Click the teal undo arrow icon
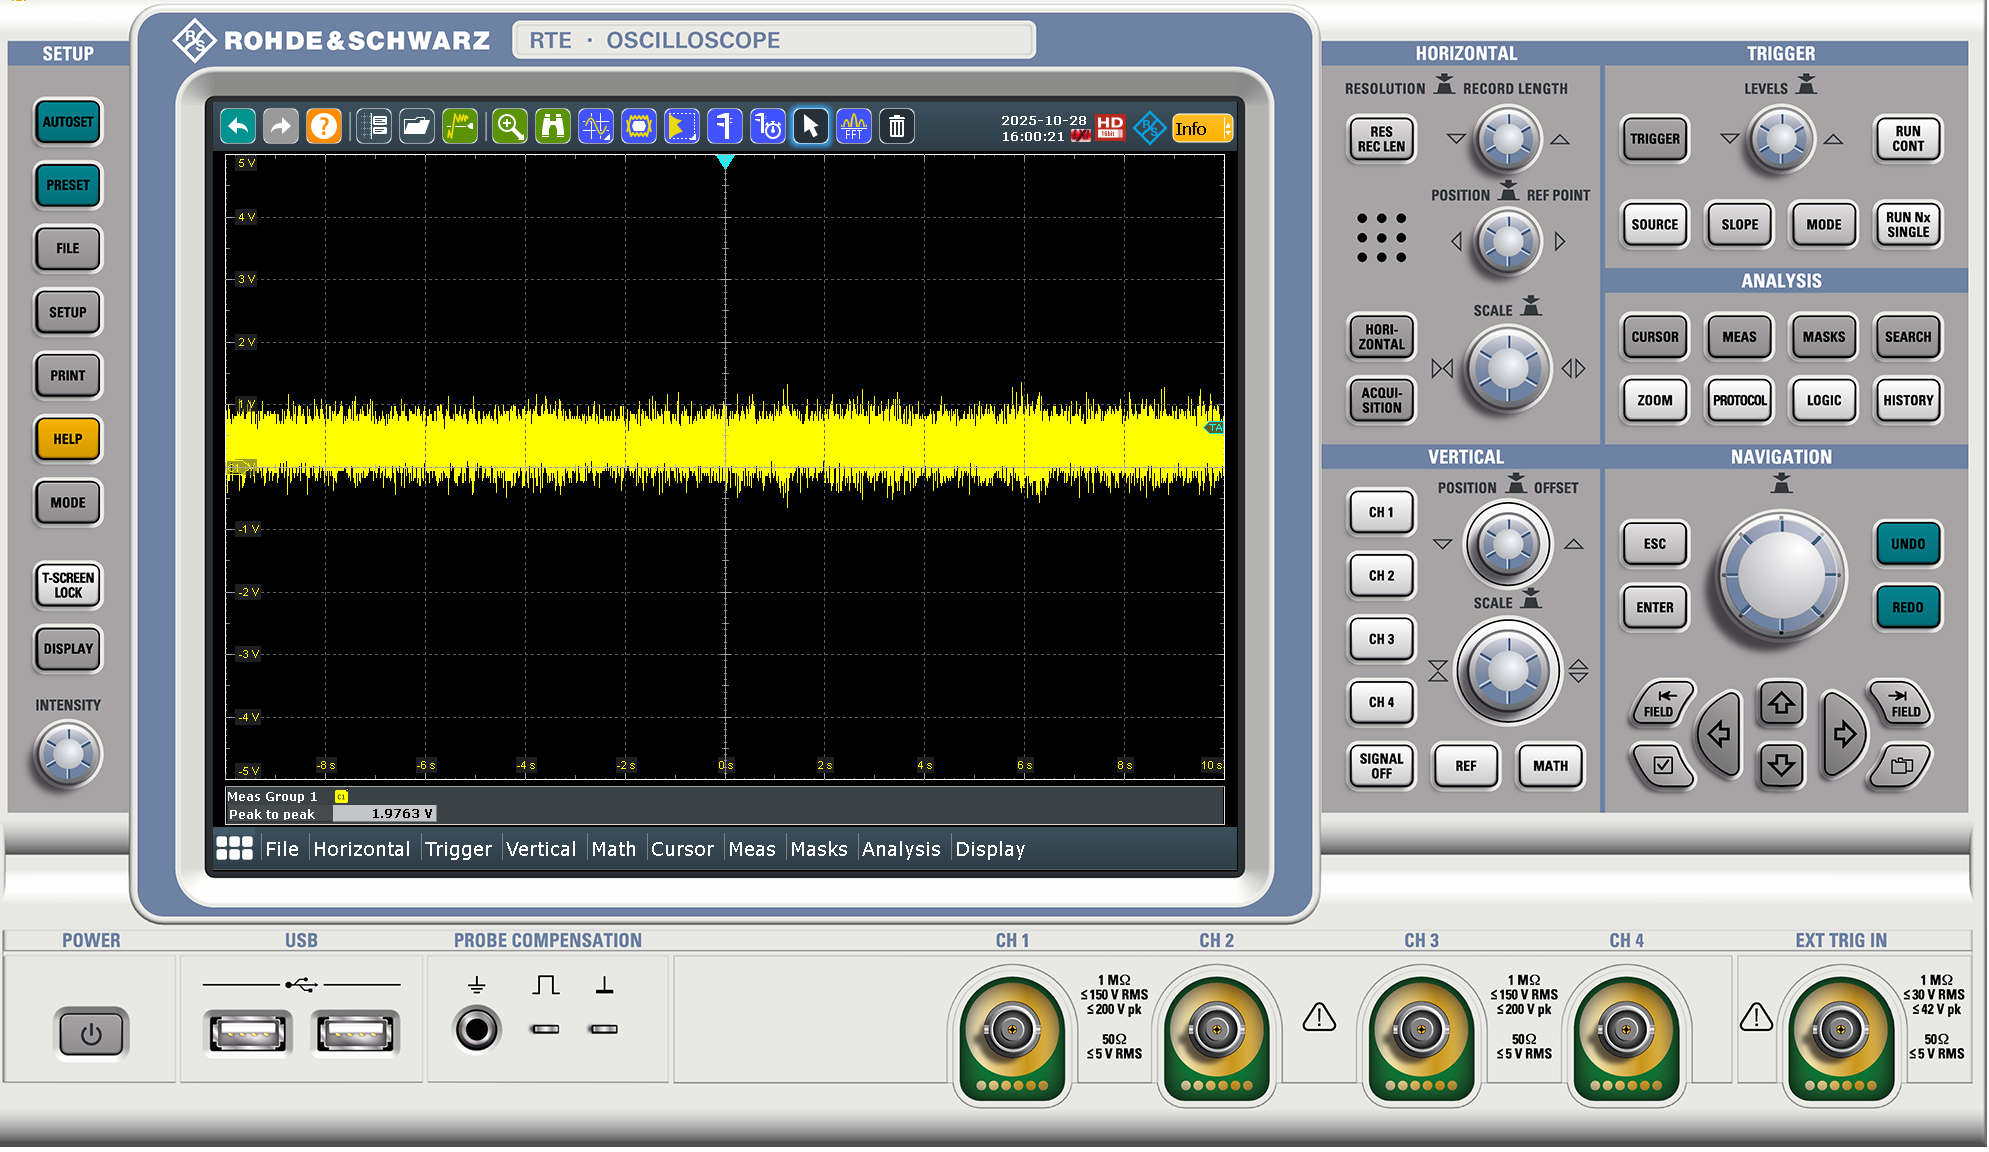The image size is (1989, 1152). (x=238, y=127)
